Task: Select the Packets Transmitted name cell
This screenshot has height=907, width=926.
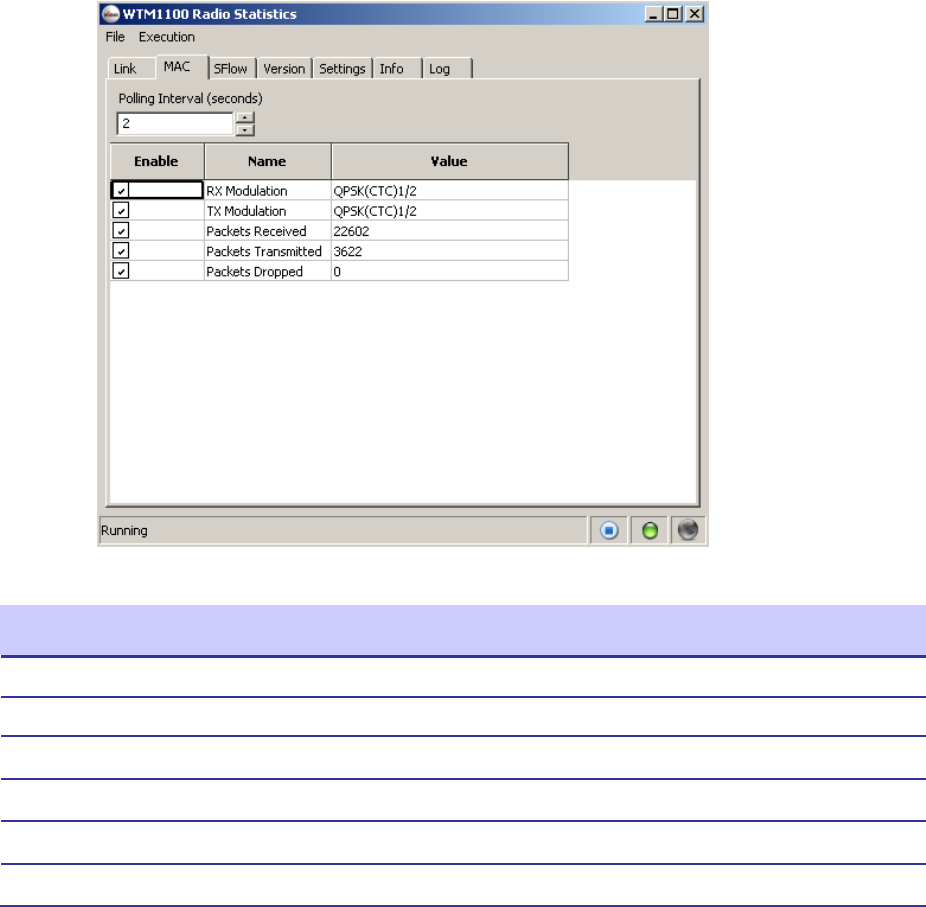Action: pyautogui.click(x=268, y=250)
